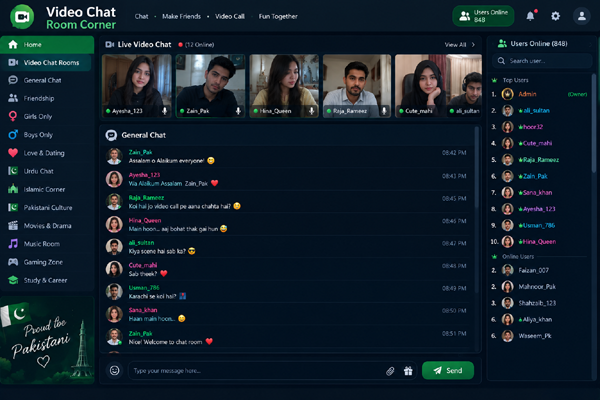Open Hina_Queen video thumbnail

pyautogui.click(x=284, y=86)
